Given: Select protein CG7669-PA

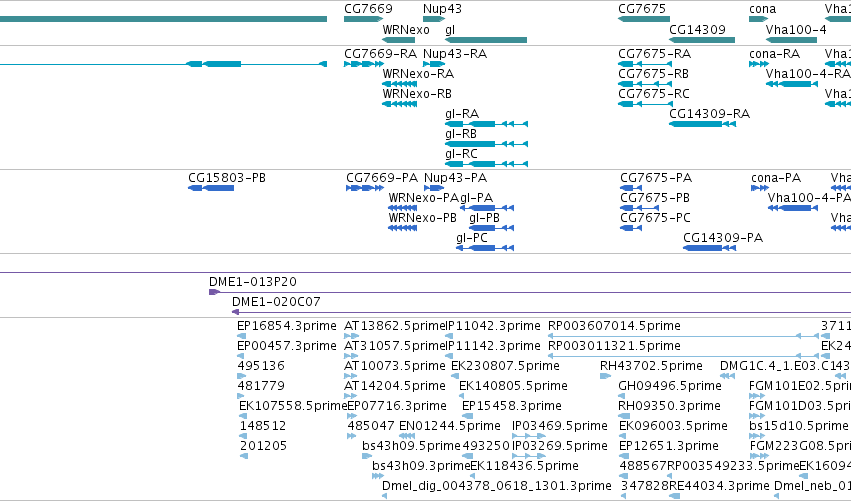Looking at the screenshot, I should coord(365,188).
